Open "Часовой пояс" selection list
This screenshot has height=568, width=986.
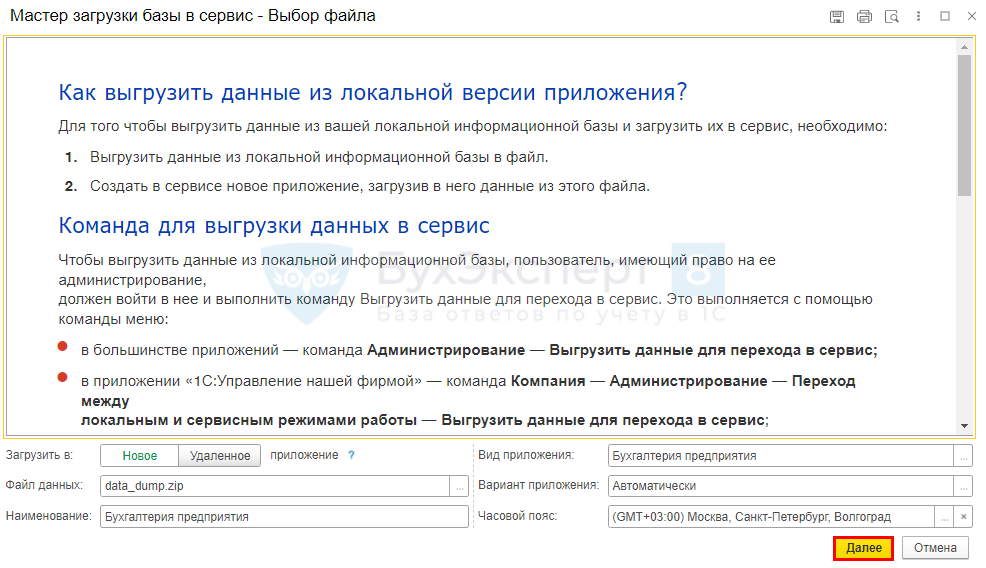943,517
